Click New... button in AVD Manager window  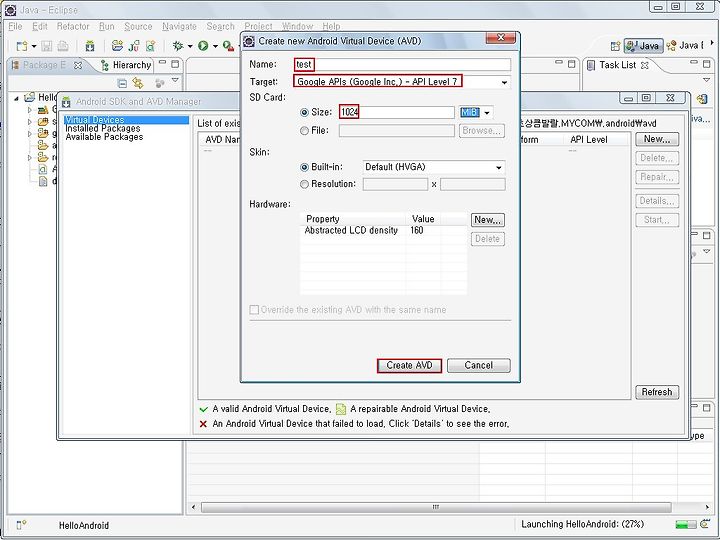657,139
